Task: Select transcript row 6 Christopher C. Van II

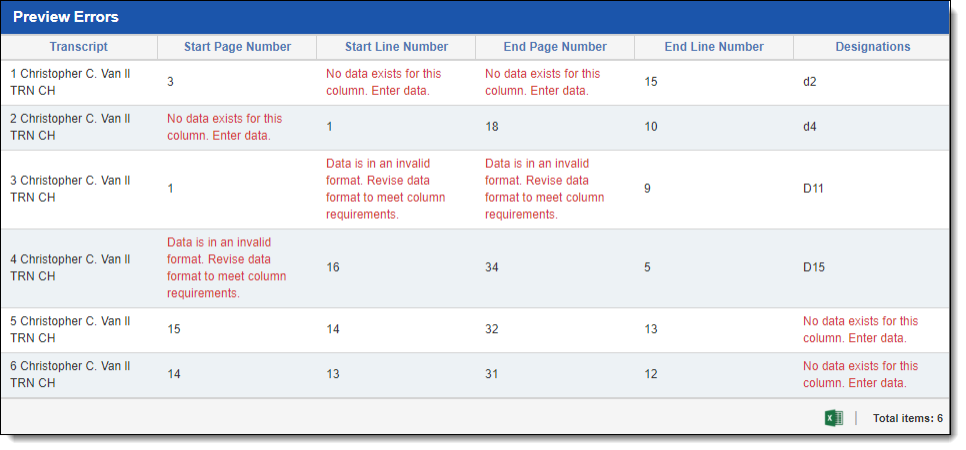Action: (70, 375)
